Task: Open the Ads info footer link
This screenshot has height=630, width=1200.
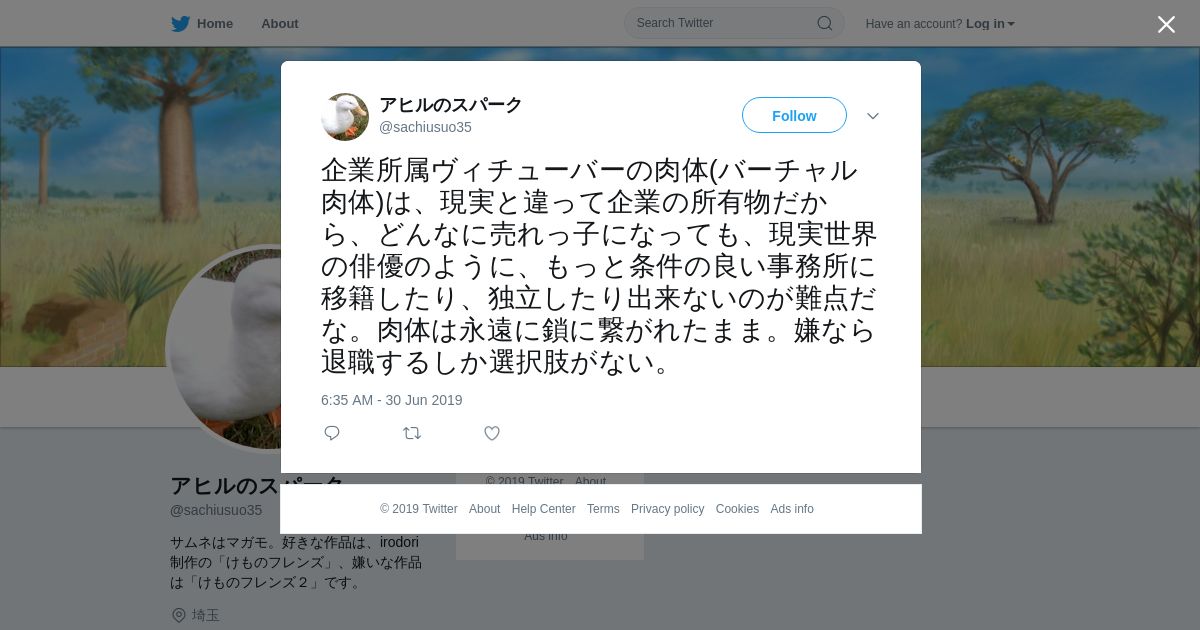Action: coord(792,509)
